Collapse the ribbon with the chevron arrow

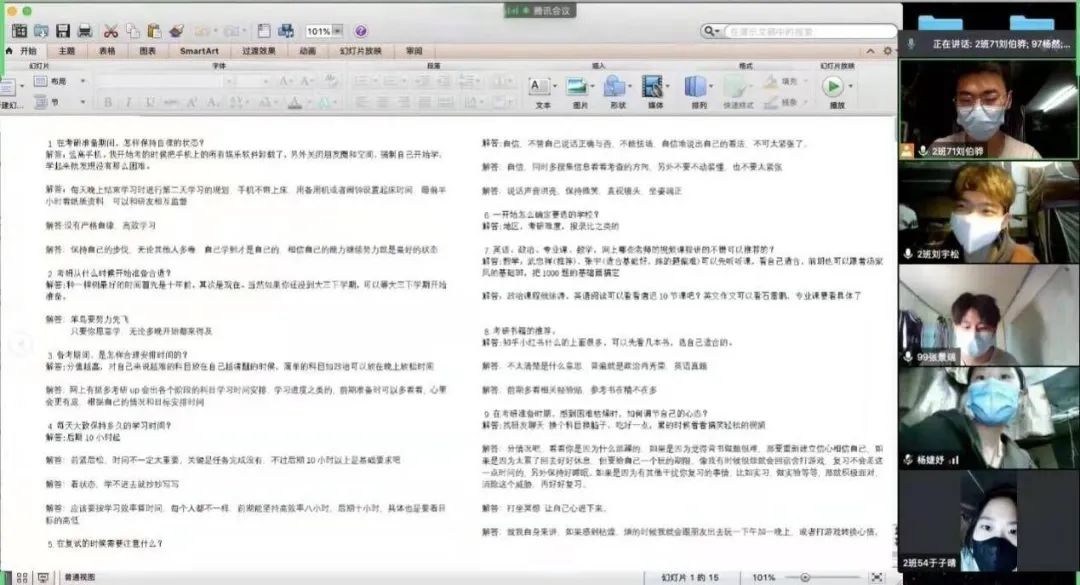[x=870, y=50]
